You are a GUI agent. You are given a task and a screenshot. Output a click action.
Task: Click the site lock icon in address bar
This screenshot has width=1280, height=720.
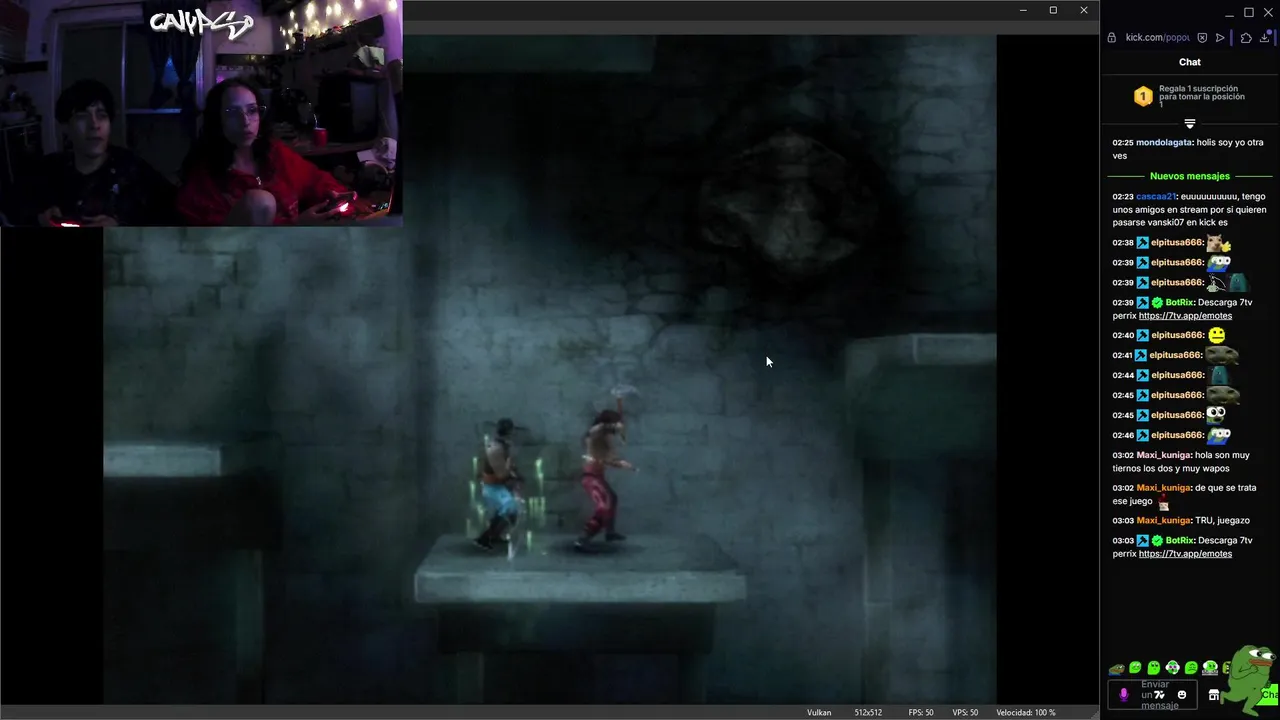tap(1112, 38)
